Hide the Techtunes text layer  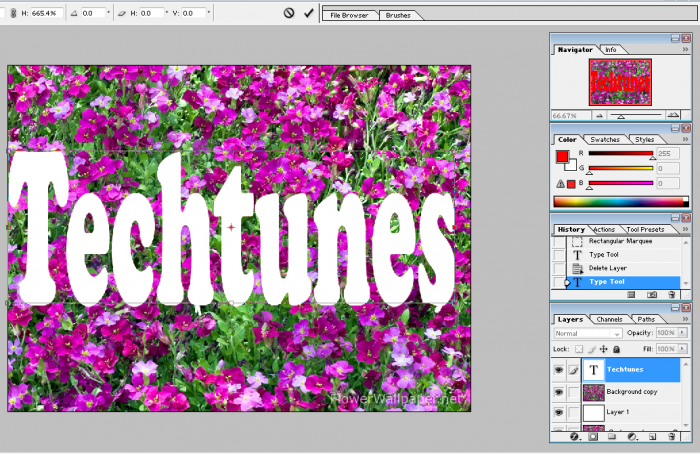[x=558, y=369]
